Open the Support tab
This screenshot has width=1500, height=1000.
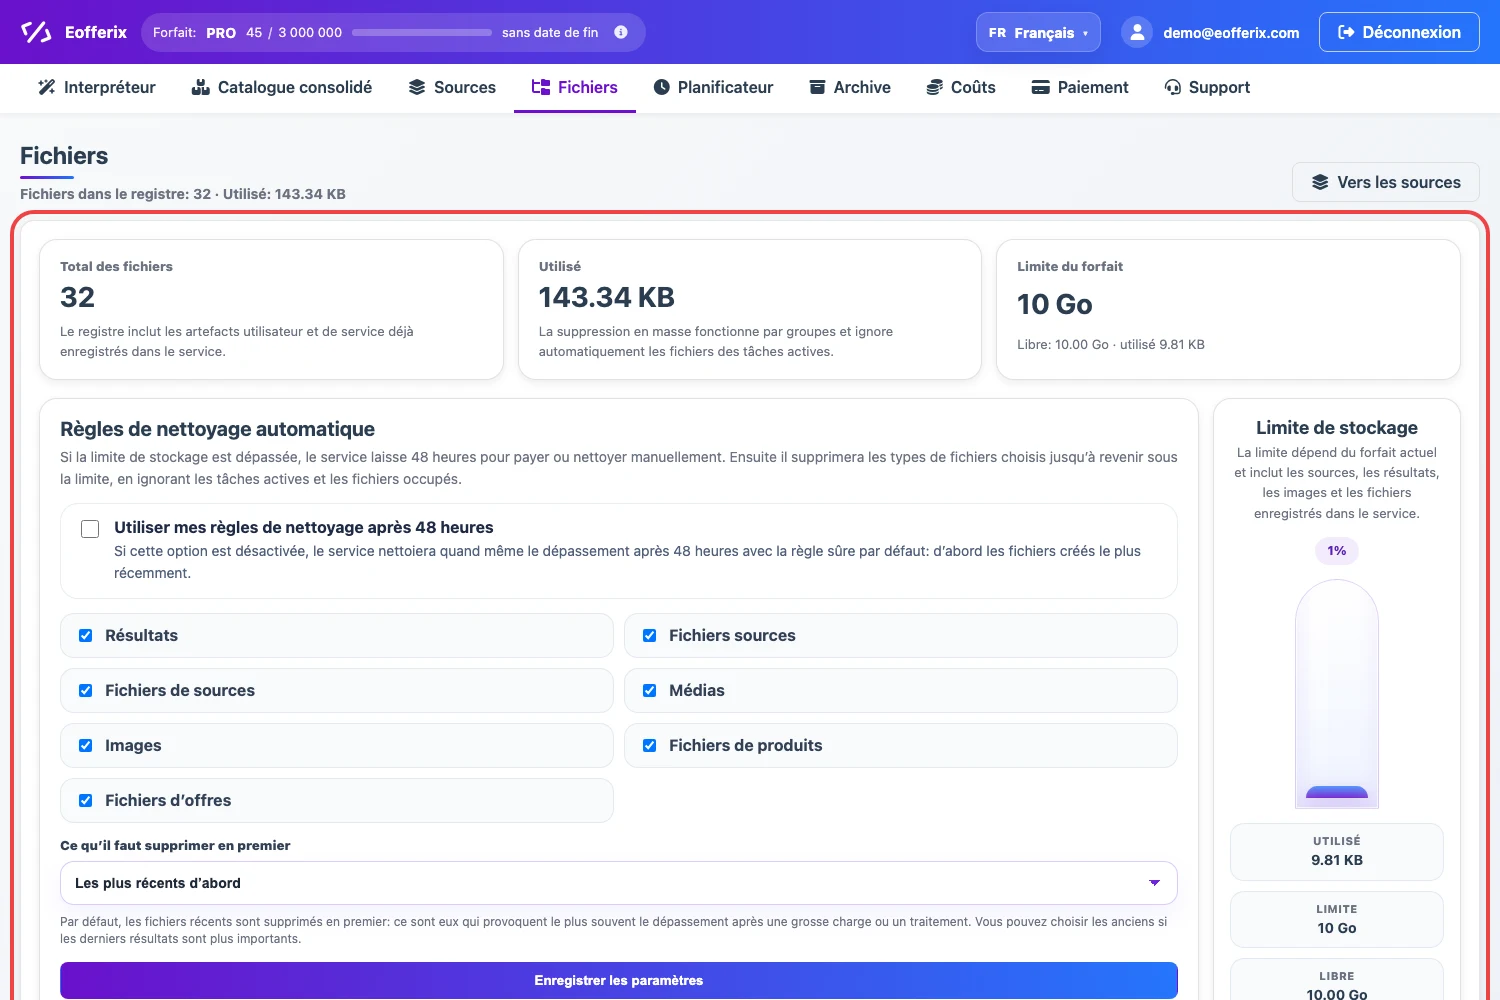(1207, 87)
